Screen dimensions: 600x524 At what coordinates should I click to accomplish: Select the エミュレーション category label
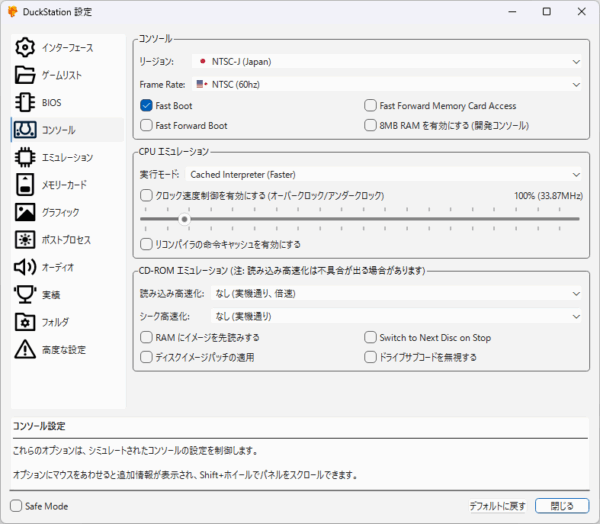[67, 158]
